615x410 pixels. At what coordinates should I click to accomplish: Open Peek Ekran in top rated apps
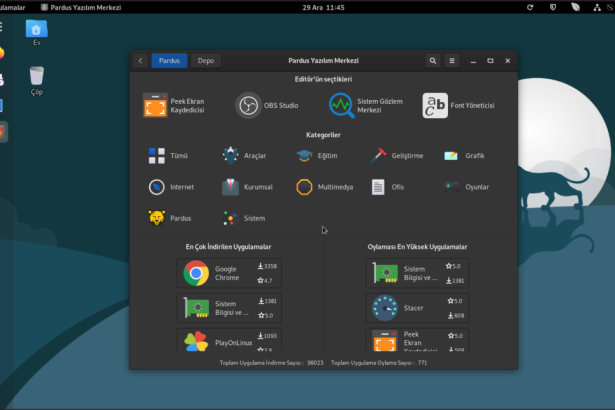tap(417, 340)
